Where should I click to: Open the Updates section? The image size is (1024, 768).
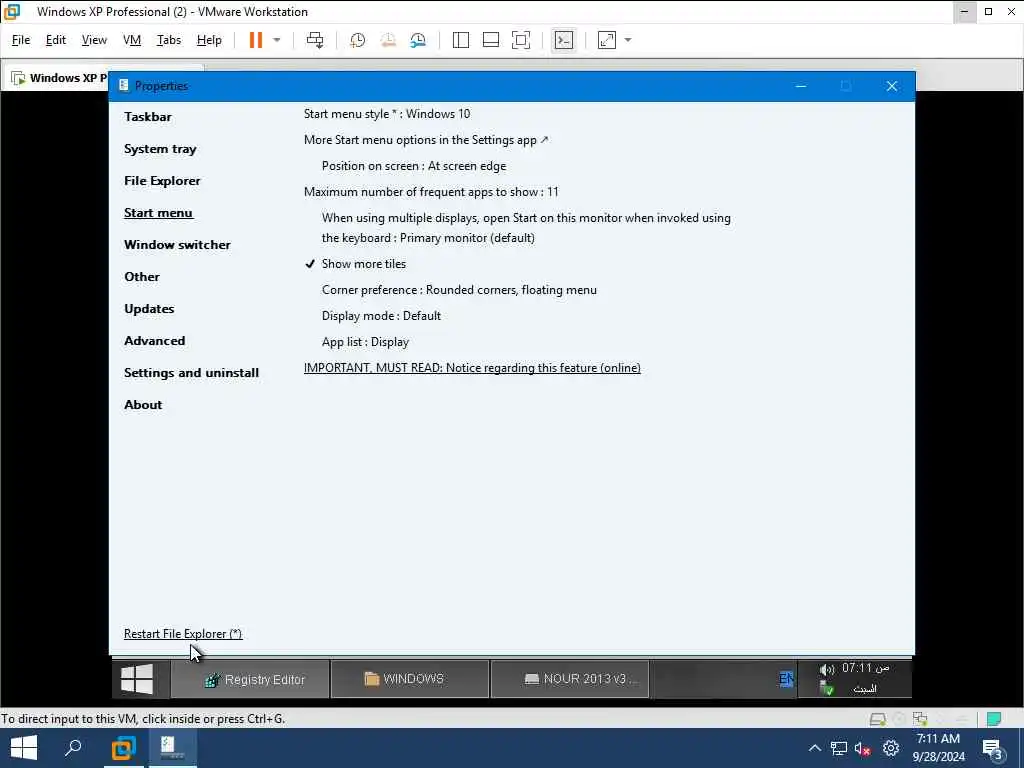tap(149, 309)
